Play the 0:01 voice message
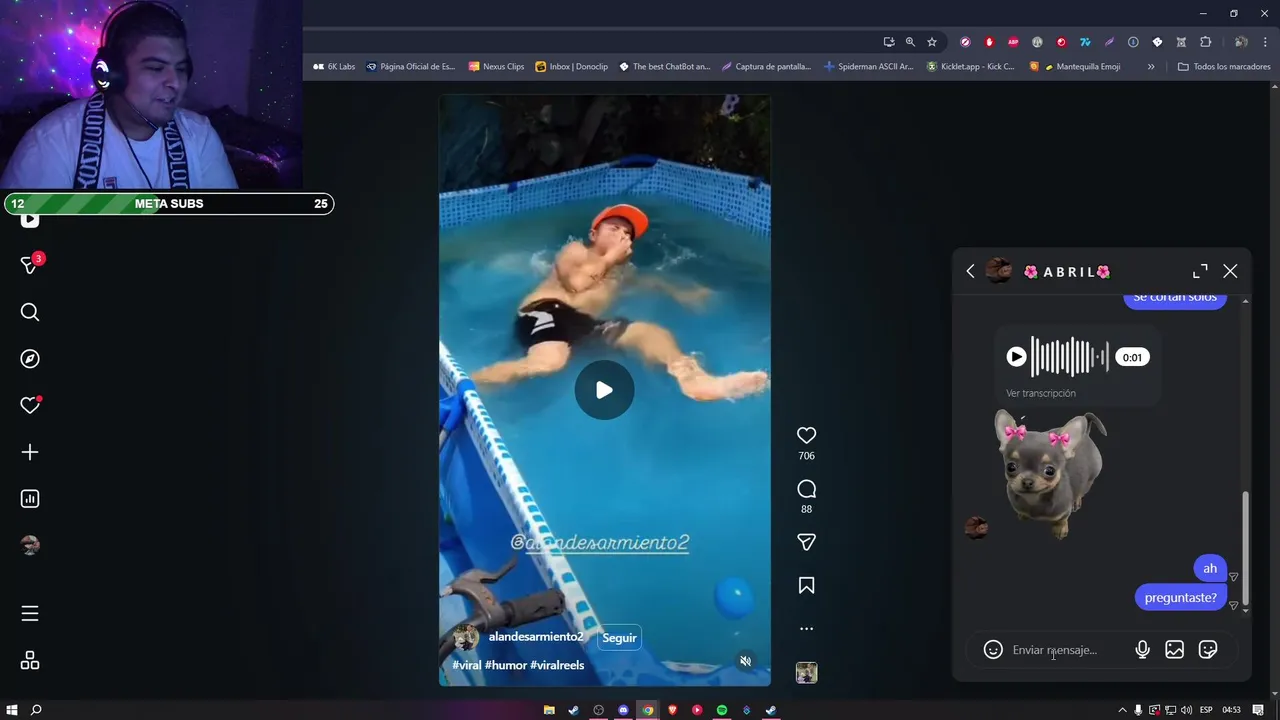The image size is (1280, 720). [x=1016, y=357]
